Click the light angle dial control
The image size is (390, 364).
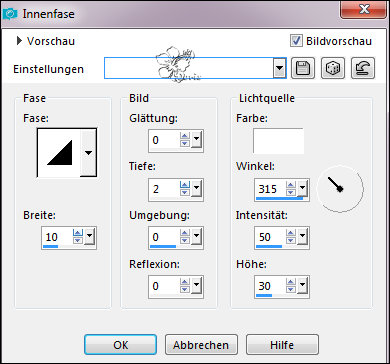340,189
